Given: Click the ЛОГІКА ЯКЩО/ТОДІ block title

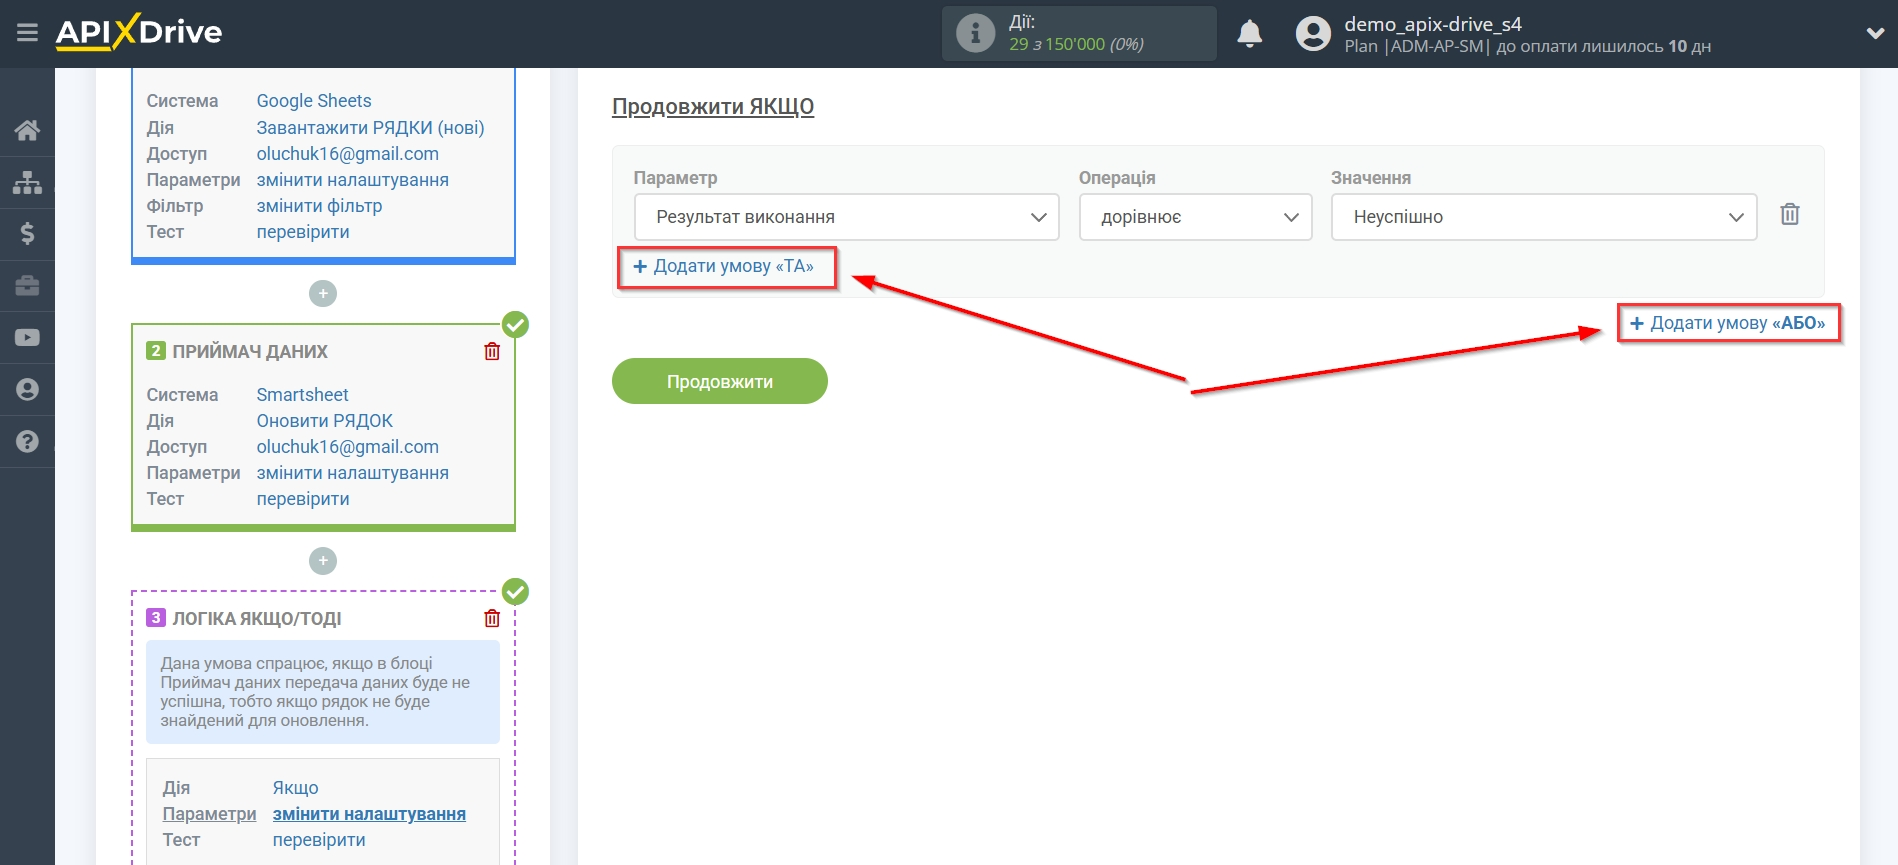Looking at the screenshot, I should pos(257,619).
